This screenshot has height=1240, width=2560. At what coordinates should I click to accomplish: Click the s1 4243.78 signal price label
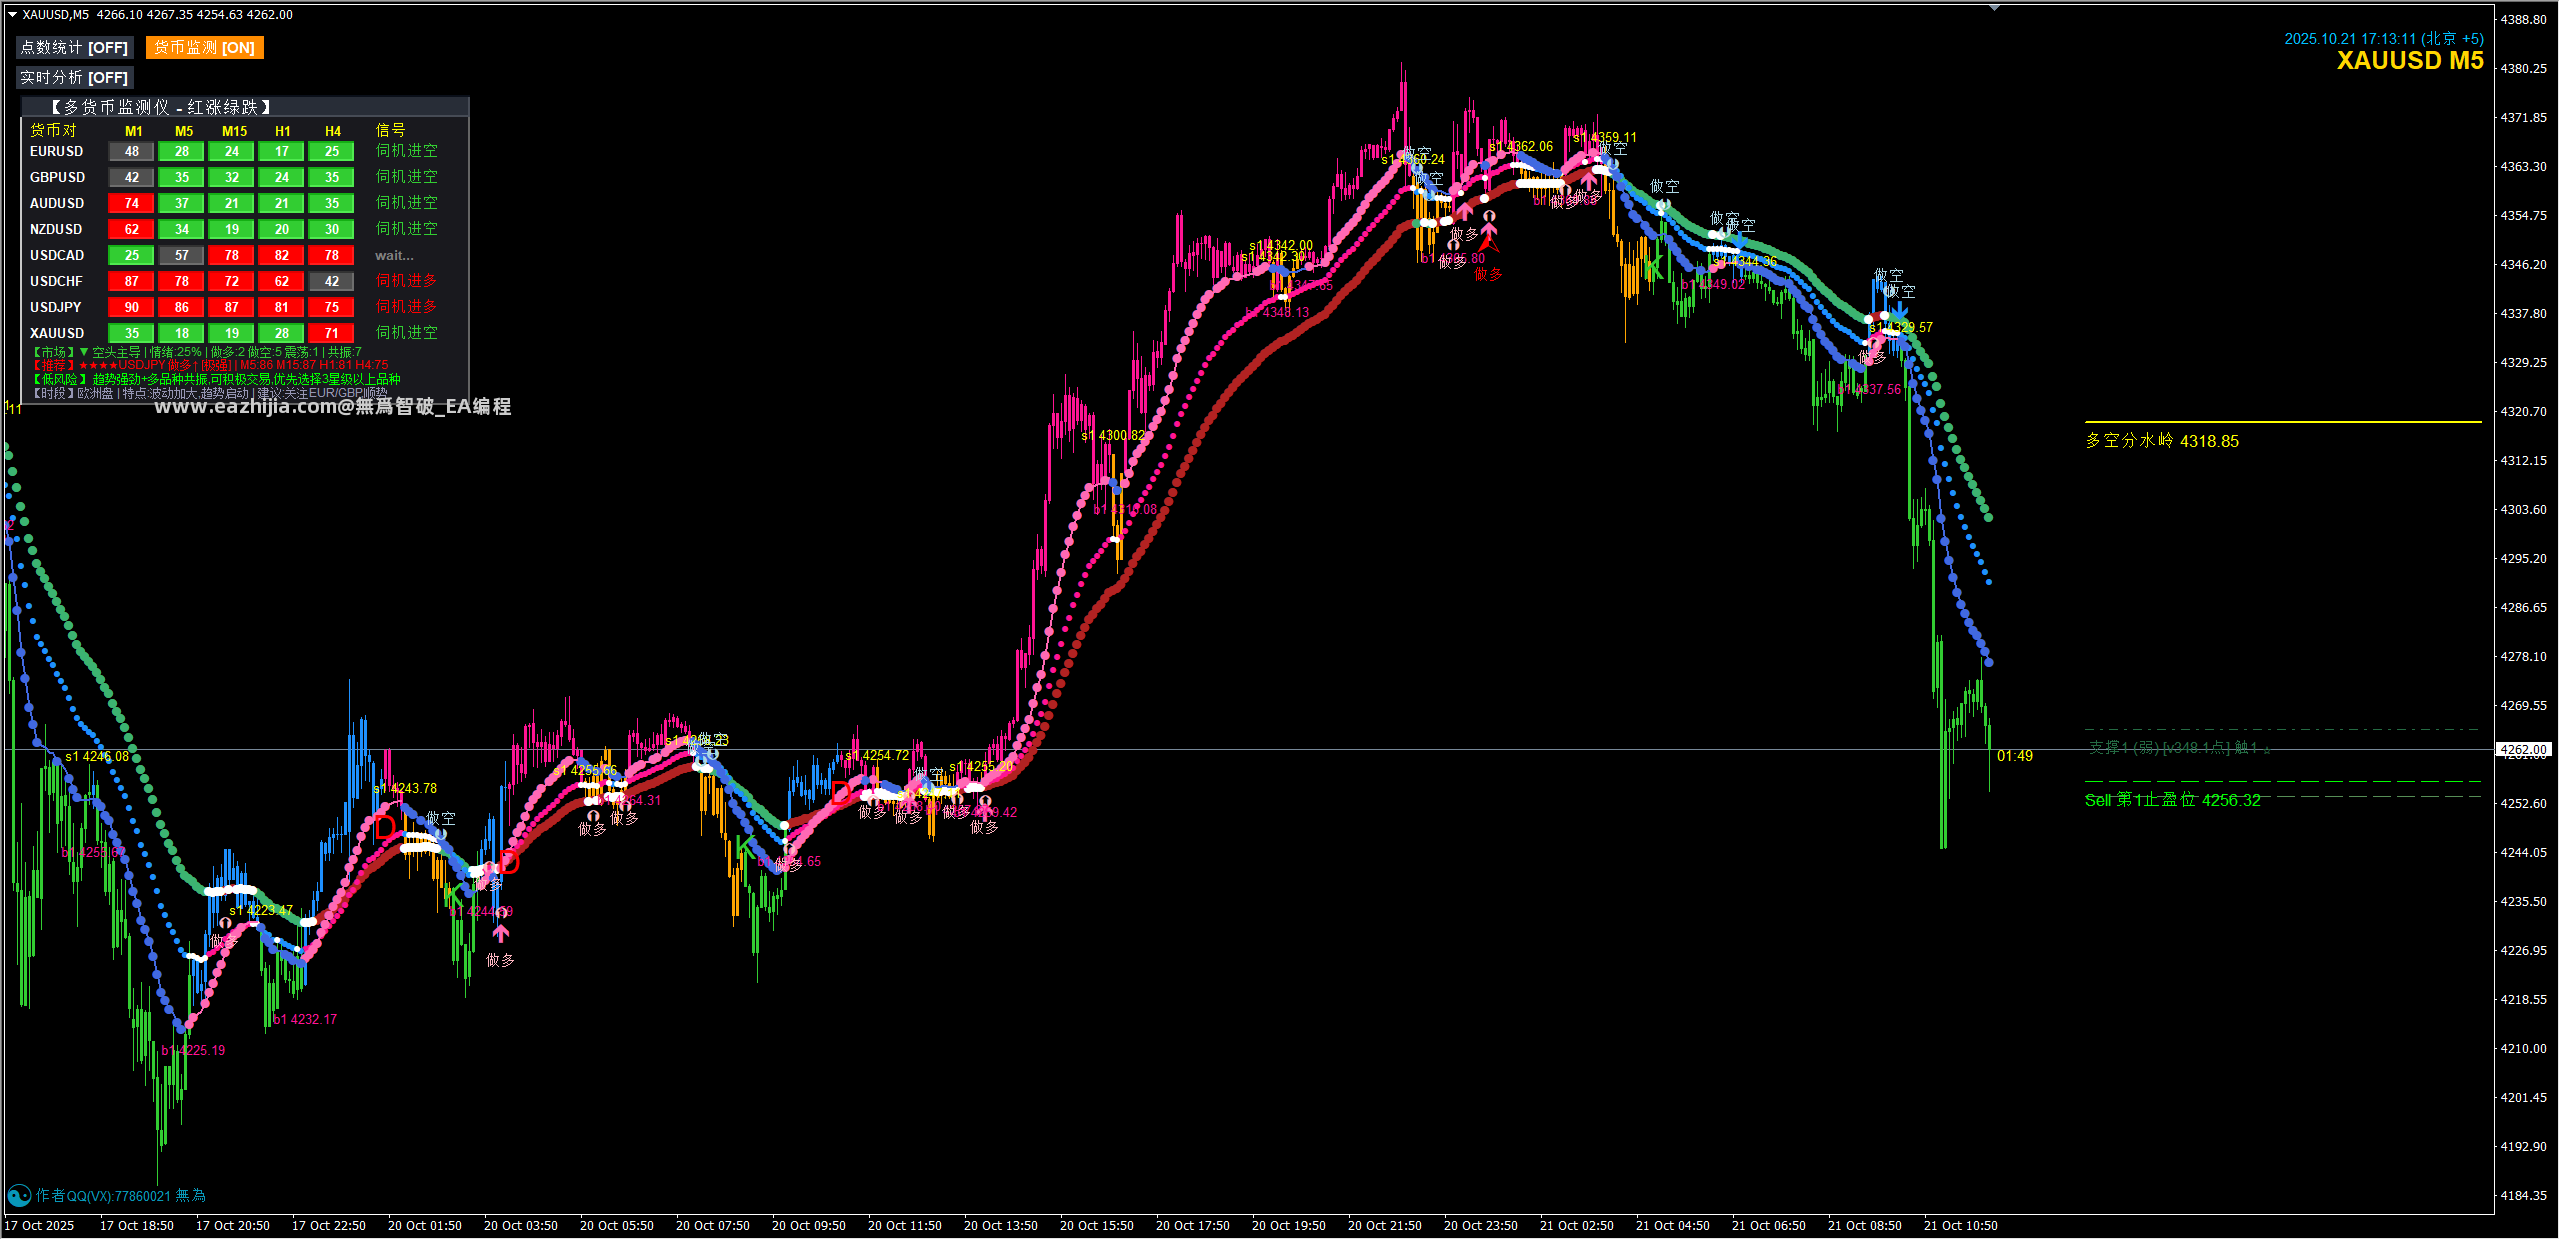(405, 789)
